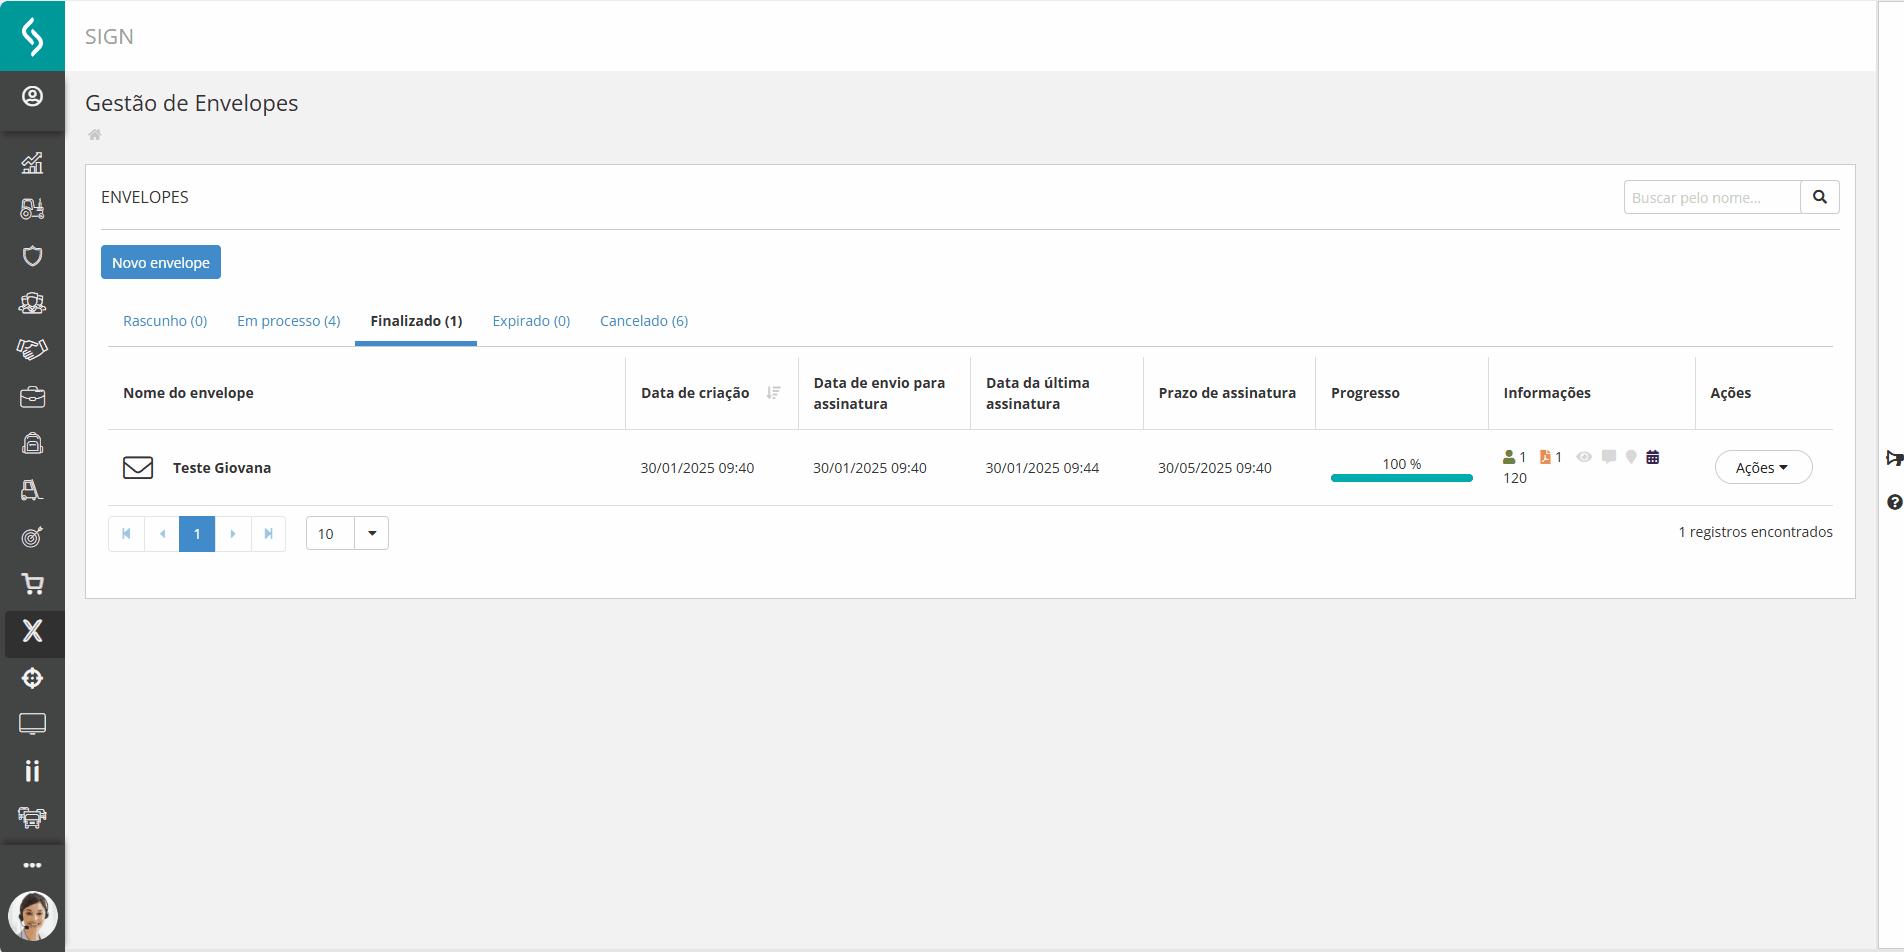Click the signers person icon in Informações
Image resolution: width=1904 pixels, height=952 pixels.
[1509, 457]
